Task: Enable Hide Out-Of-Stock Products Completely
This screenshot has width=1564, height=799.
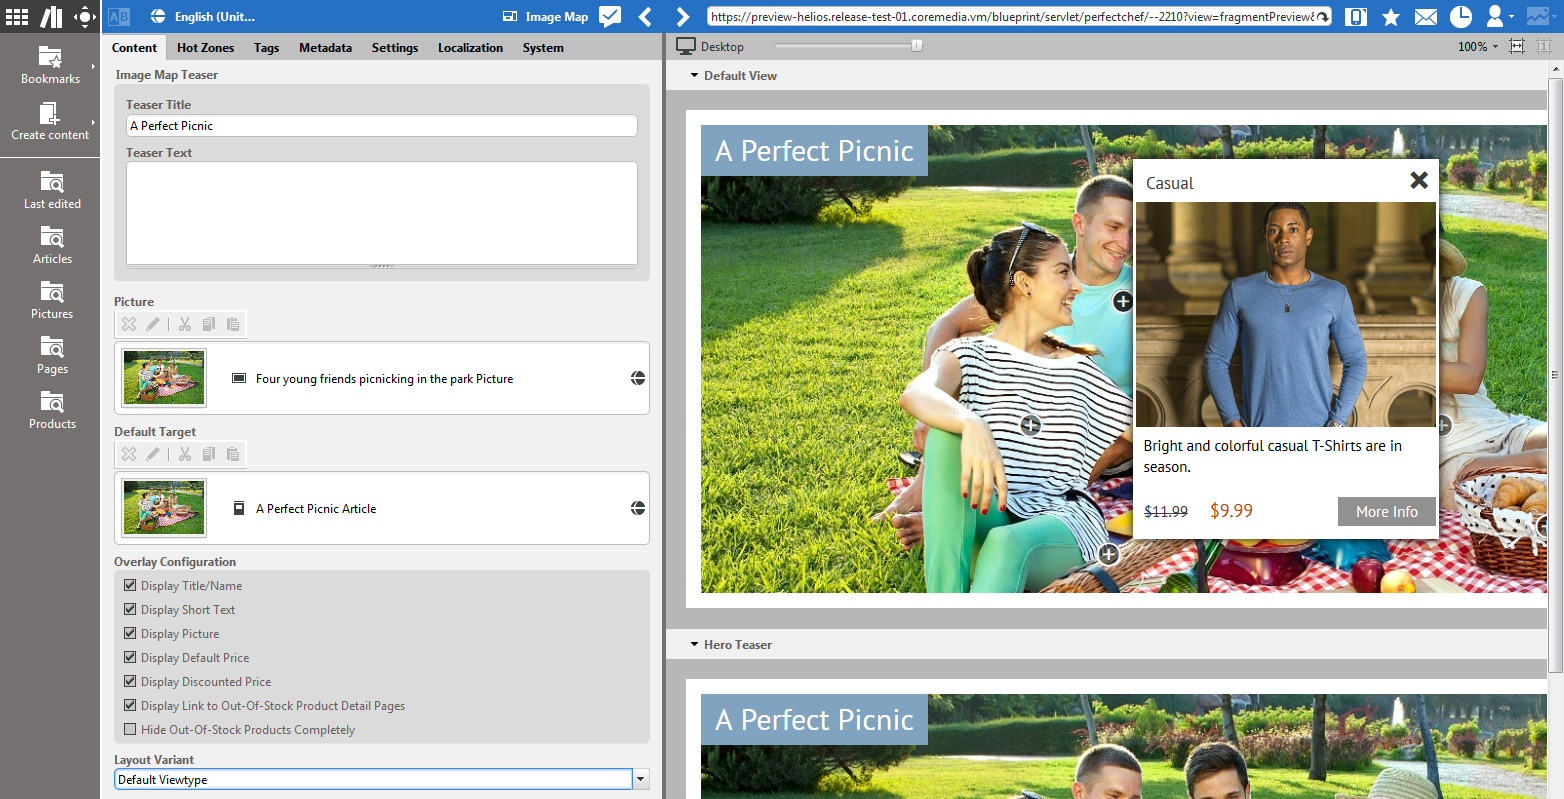Action: tap(130, 729)
